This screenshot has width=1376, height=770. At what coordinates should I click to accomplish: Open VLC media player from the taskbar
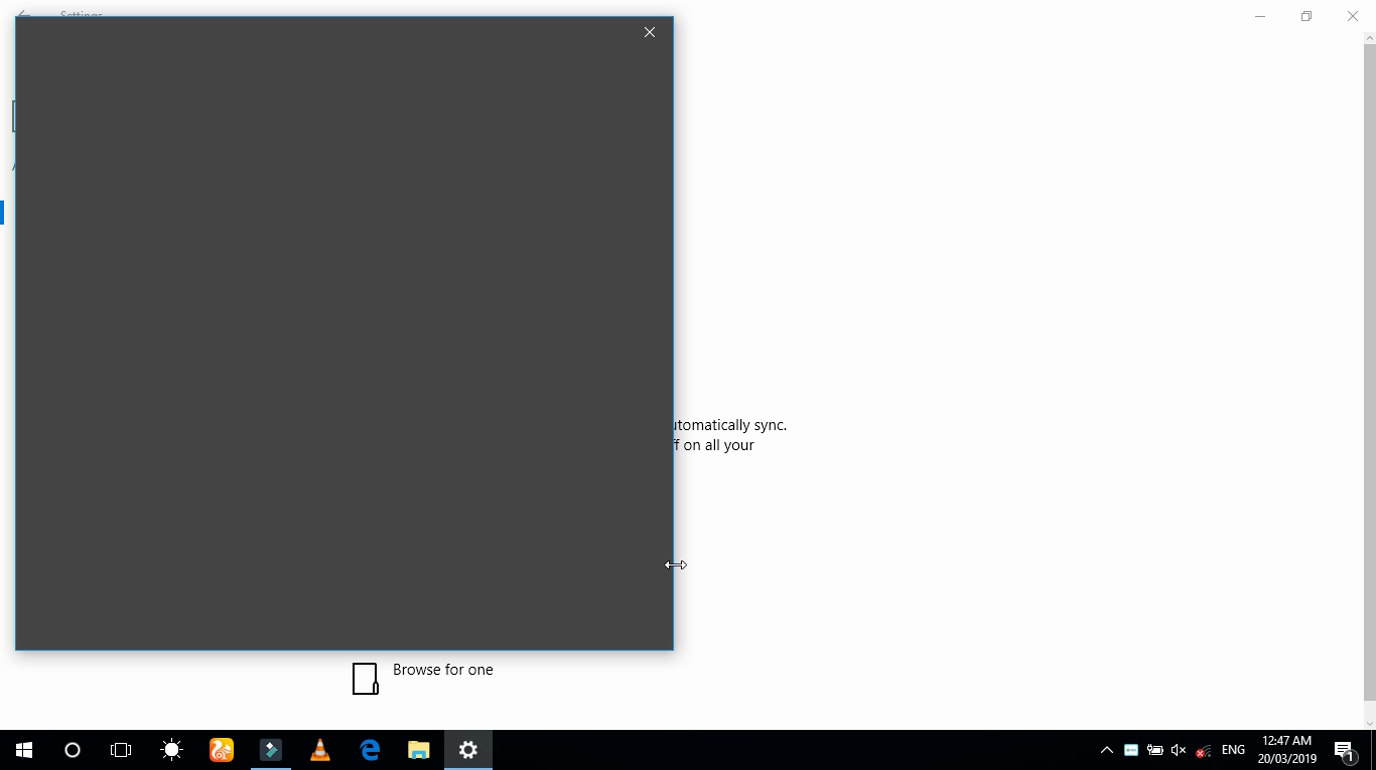point(319,749)
